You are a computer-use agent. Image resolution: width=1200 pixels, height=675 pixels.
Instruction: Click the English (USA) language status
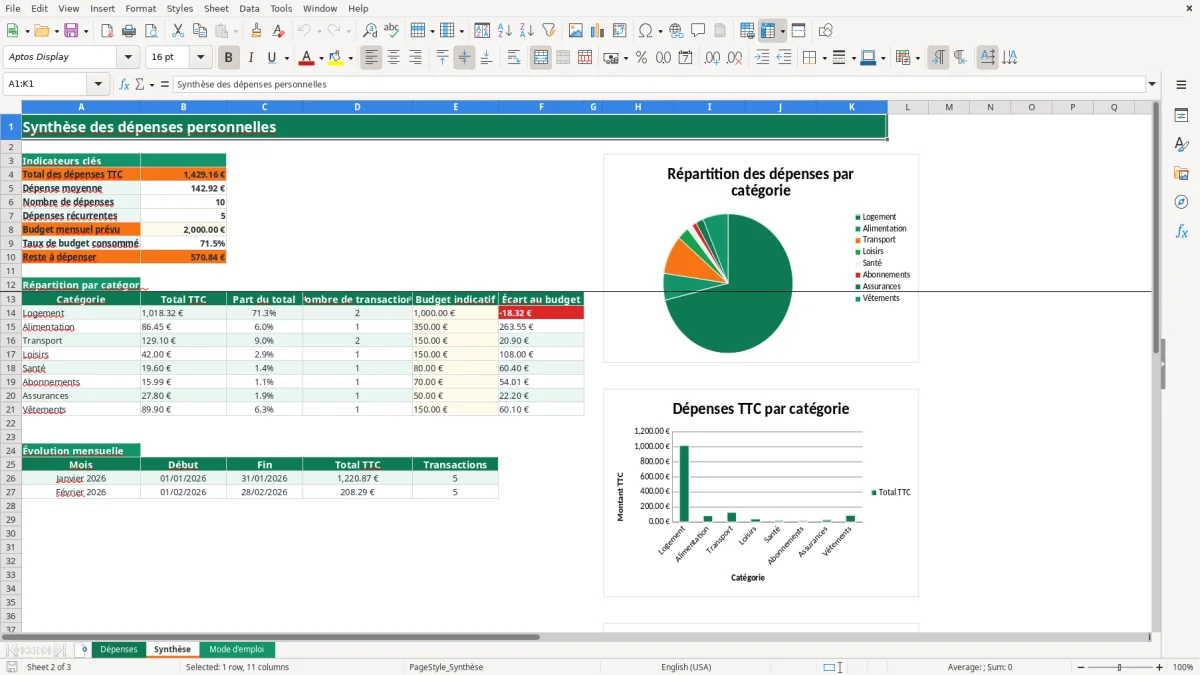click(x=686, y=667)
